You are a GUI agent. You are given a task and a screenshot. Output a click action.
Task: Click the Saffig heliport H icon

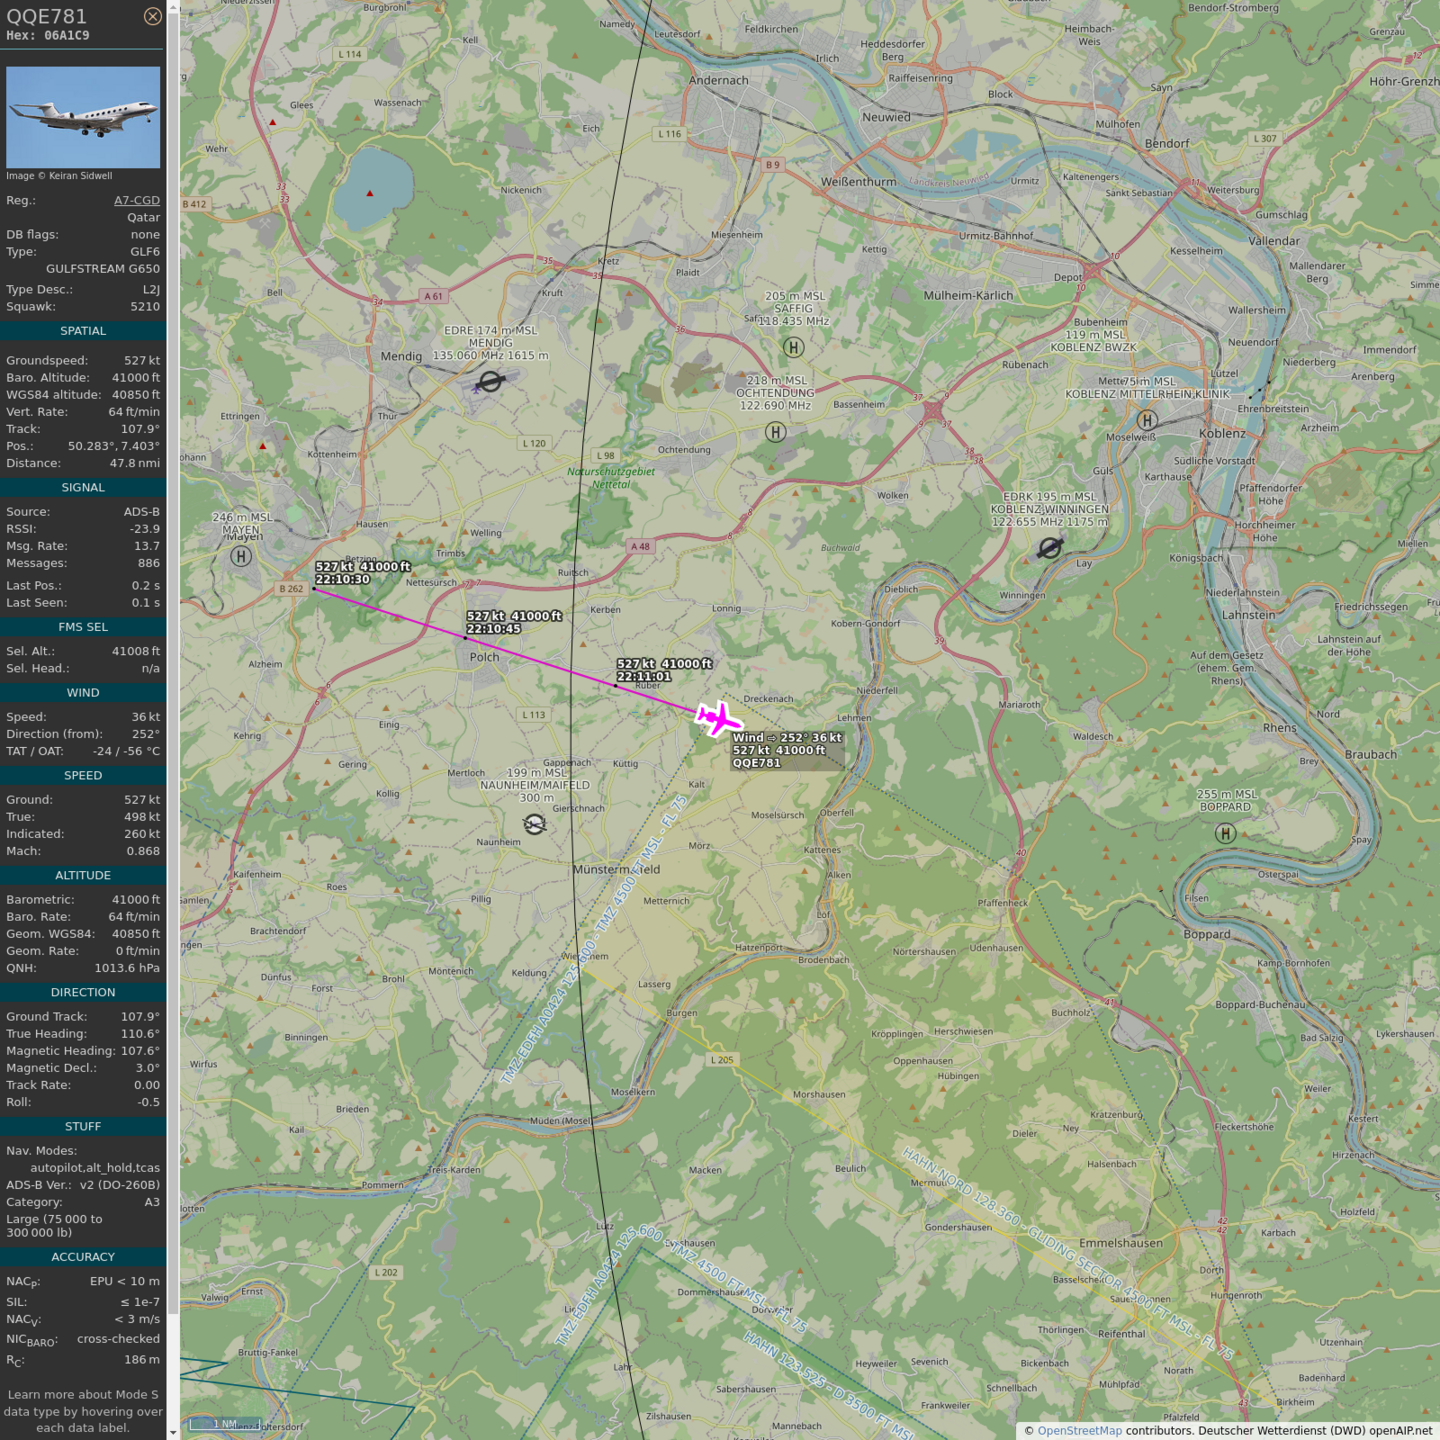(x=793, y=347)
